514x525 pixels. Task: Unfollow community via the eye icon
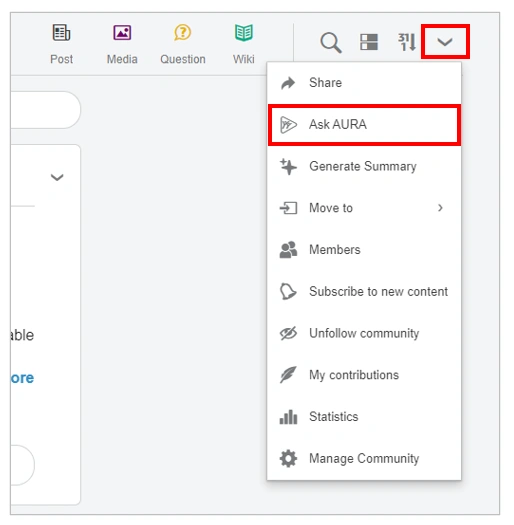[288, 333]
